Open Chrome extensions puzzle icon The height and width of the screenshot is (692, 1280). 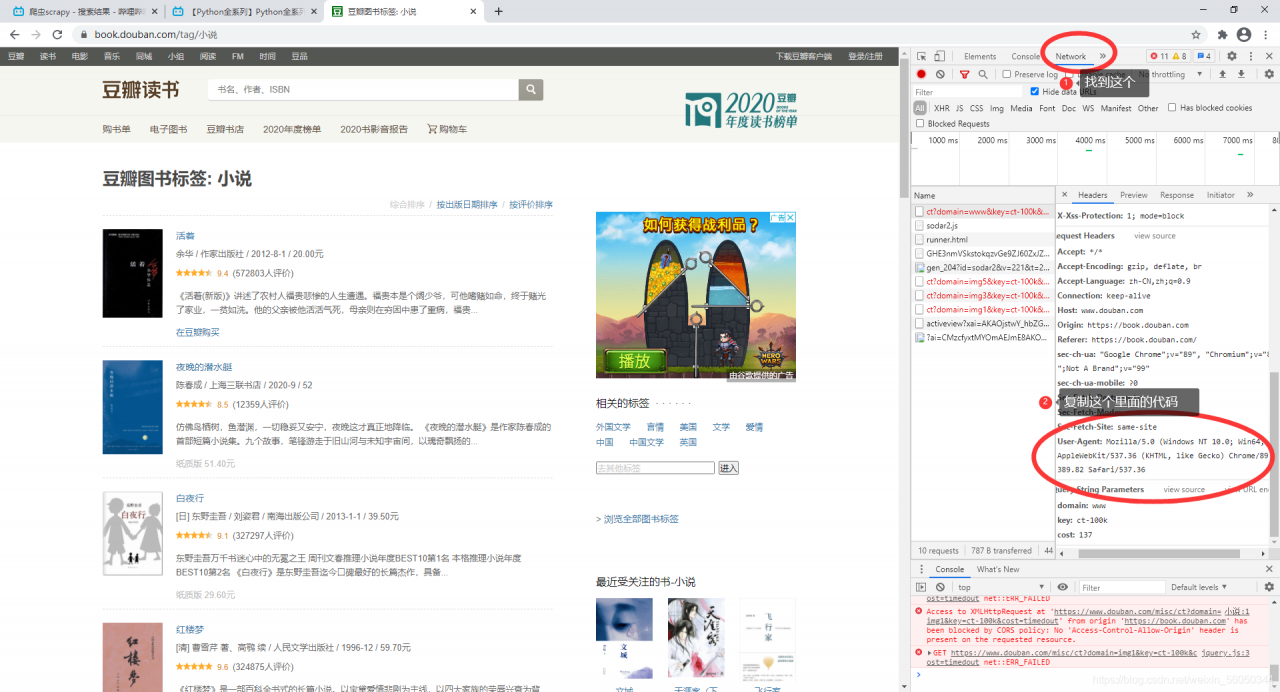(x=1222, y=34)
